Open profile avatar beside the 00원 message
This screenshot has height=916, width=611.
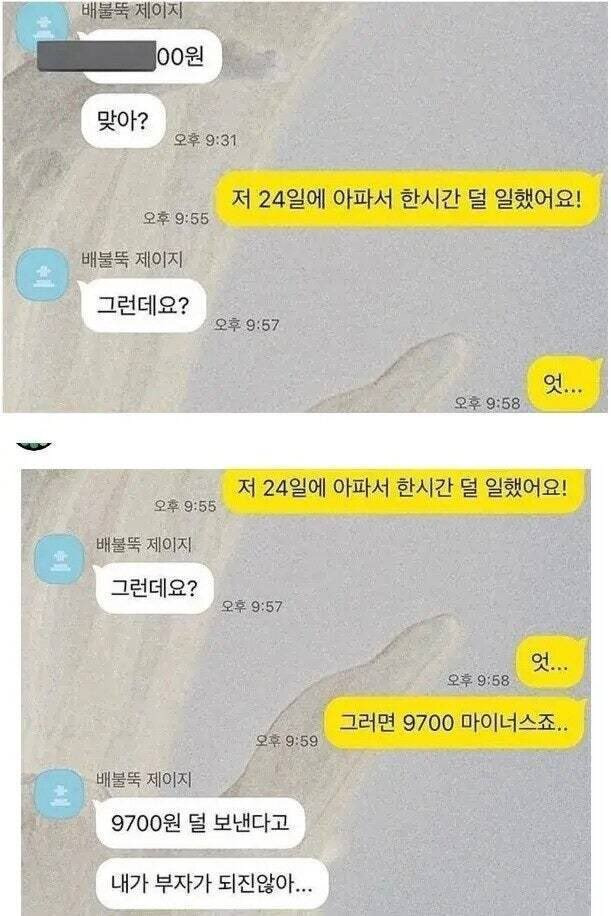[42, 27]
